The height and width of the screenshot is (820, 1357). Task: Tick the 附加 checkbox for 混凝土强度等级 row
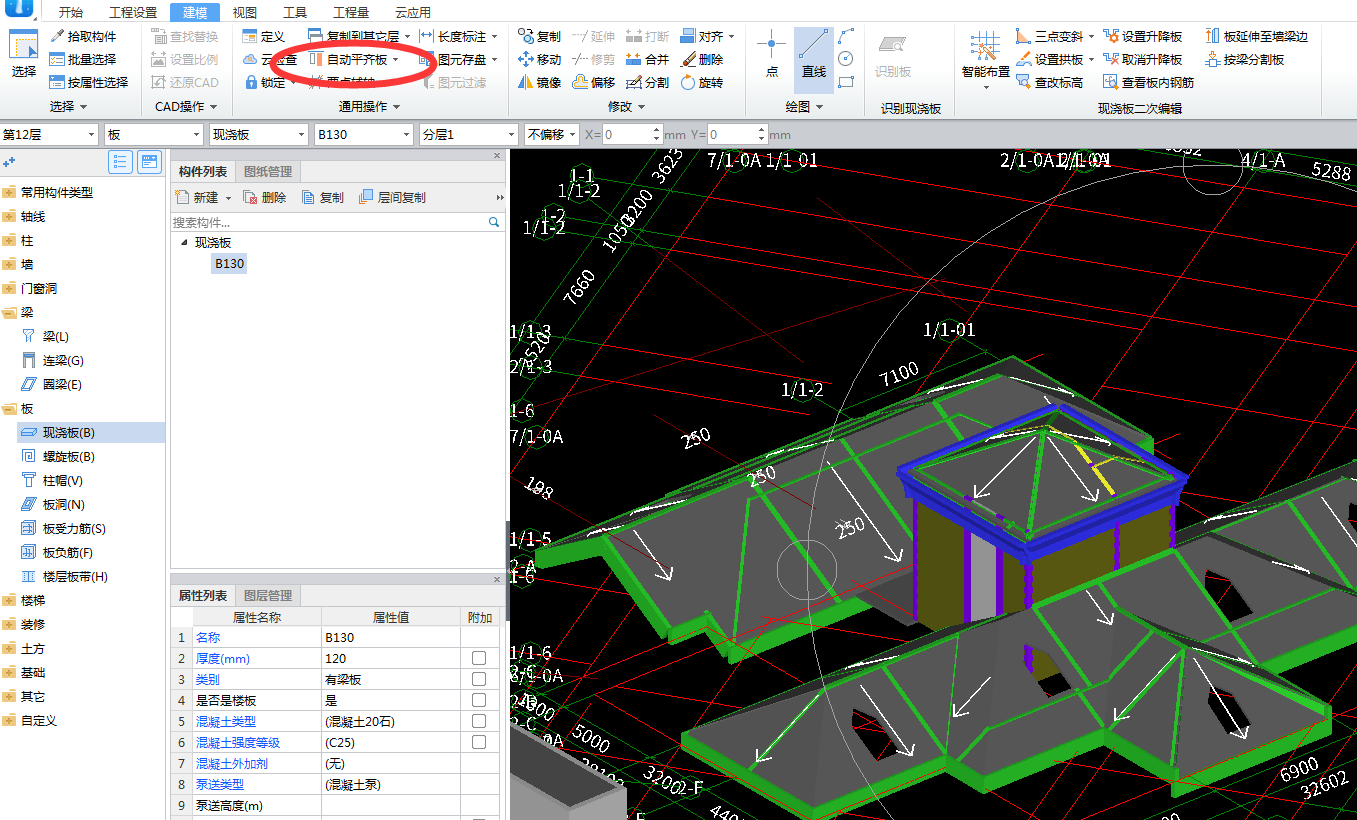pyautogui.click(x=479, y=742)
